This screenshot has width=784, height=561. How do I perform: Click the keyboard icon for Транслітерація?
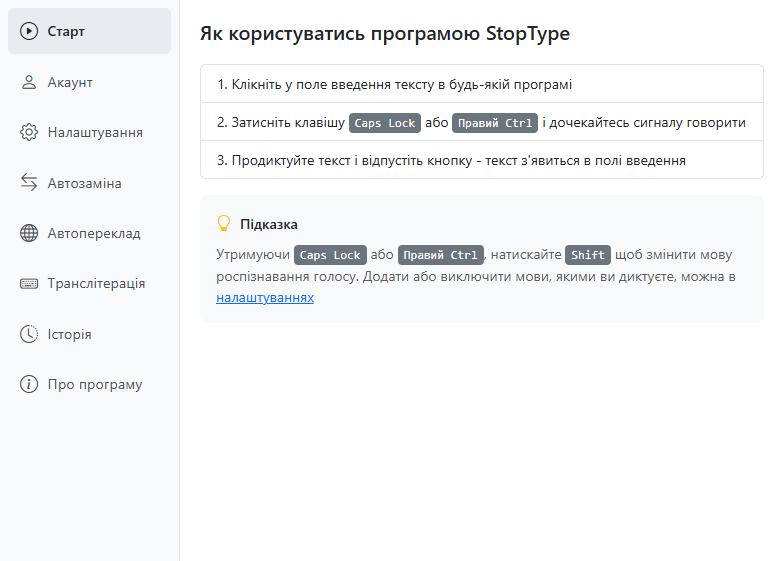pyautogui.click(x=29, y=284)
